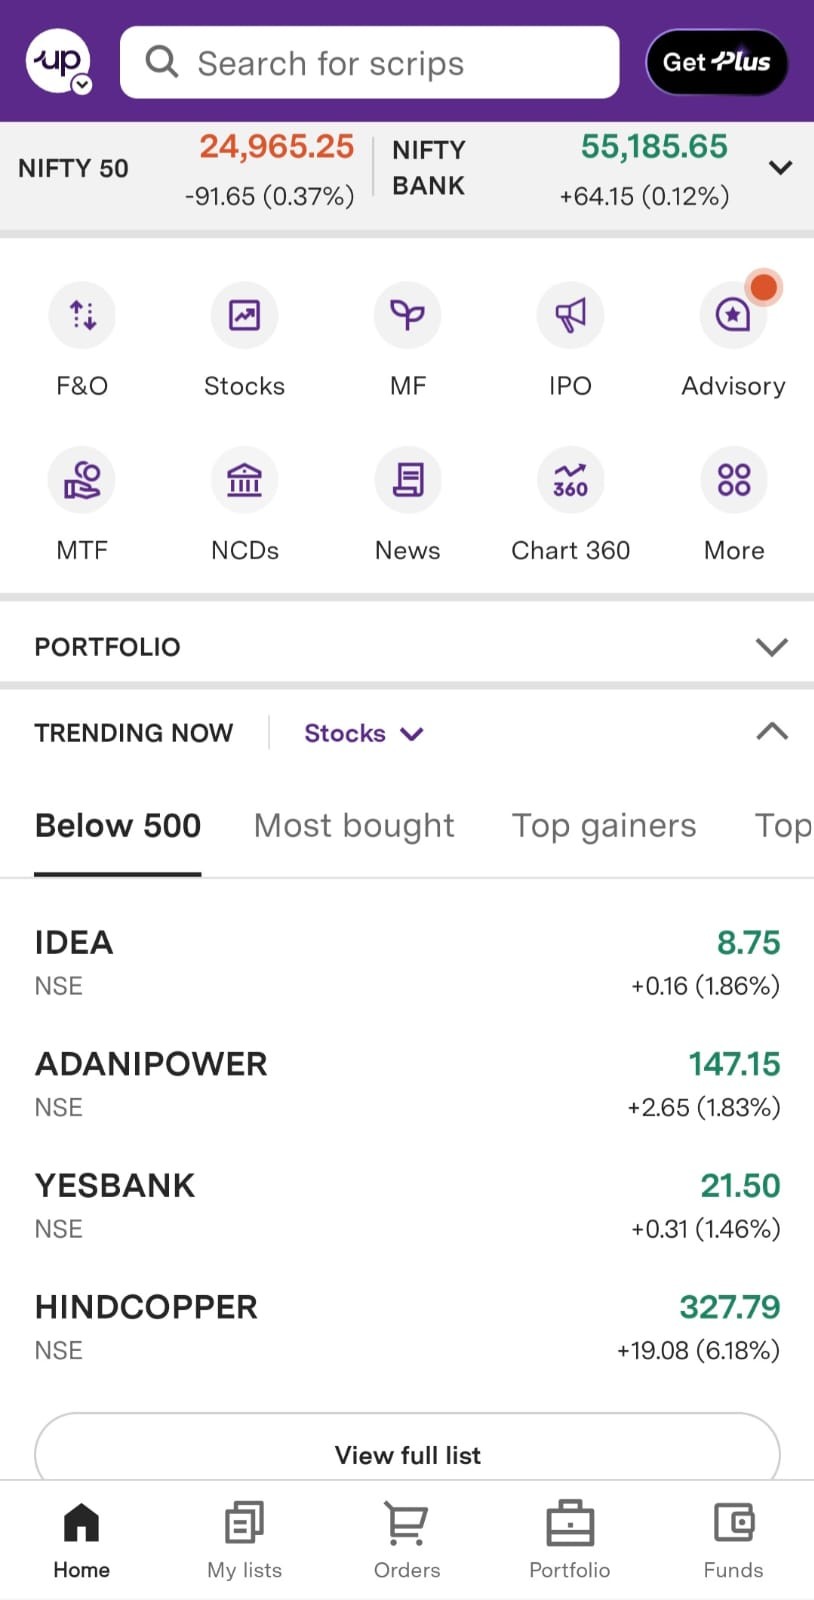Open the NCDs bank icon
This screenshot has width=814, height=1600.
[x=244, y=480]
